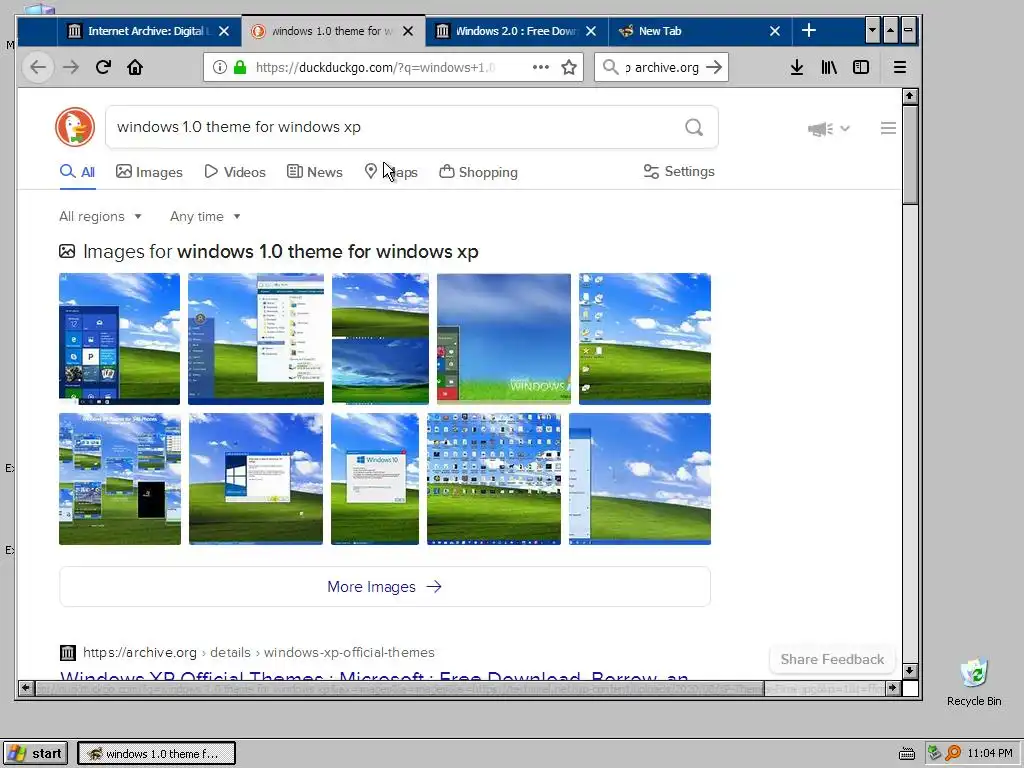The height and width of the screenshot is (768, 1024).
Task: Open DuckDuckGo side menu icon
Action: [888, 128]
